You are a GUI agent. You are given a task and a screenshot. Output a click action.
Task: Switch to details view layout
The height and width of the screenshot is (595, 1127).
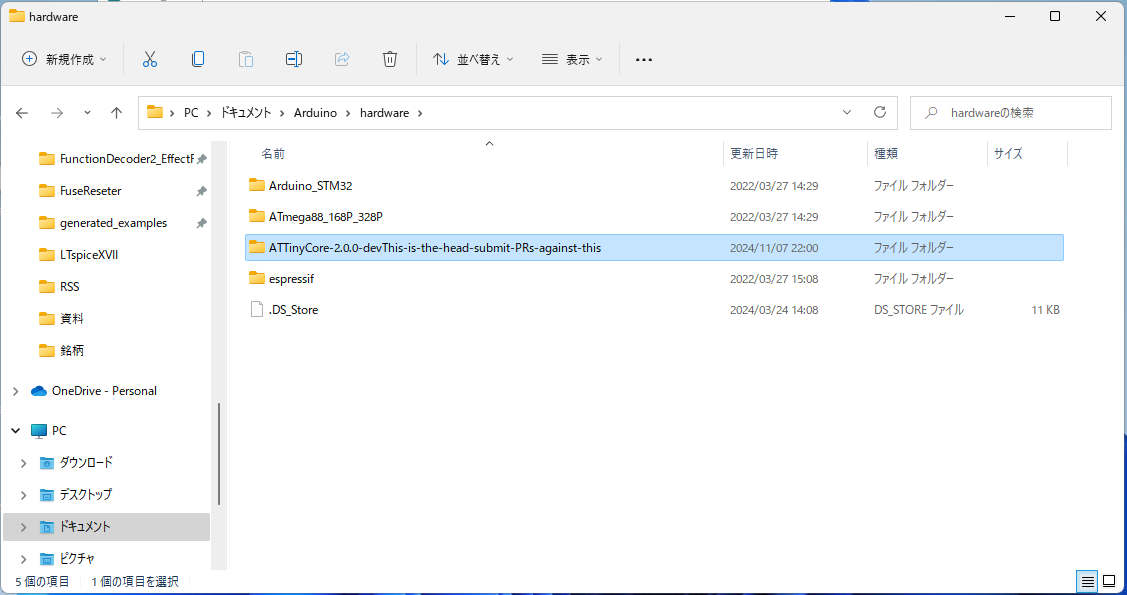point(1087,581)
